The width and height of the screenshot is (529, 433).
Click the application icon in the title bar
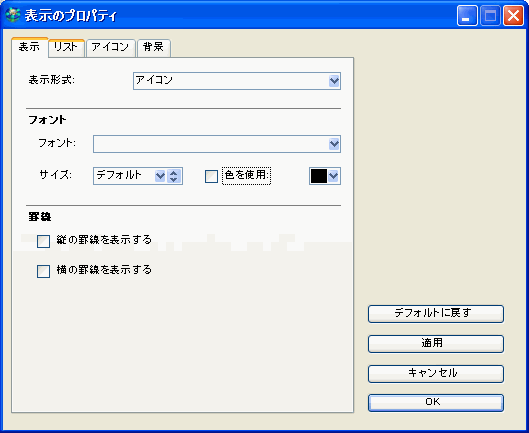13,15
